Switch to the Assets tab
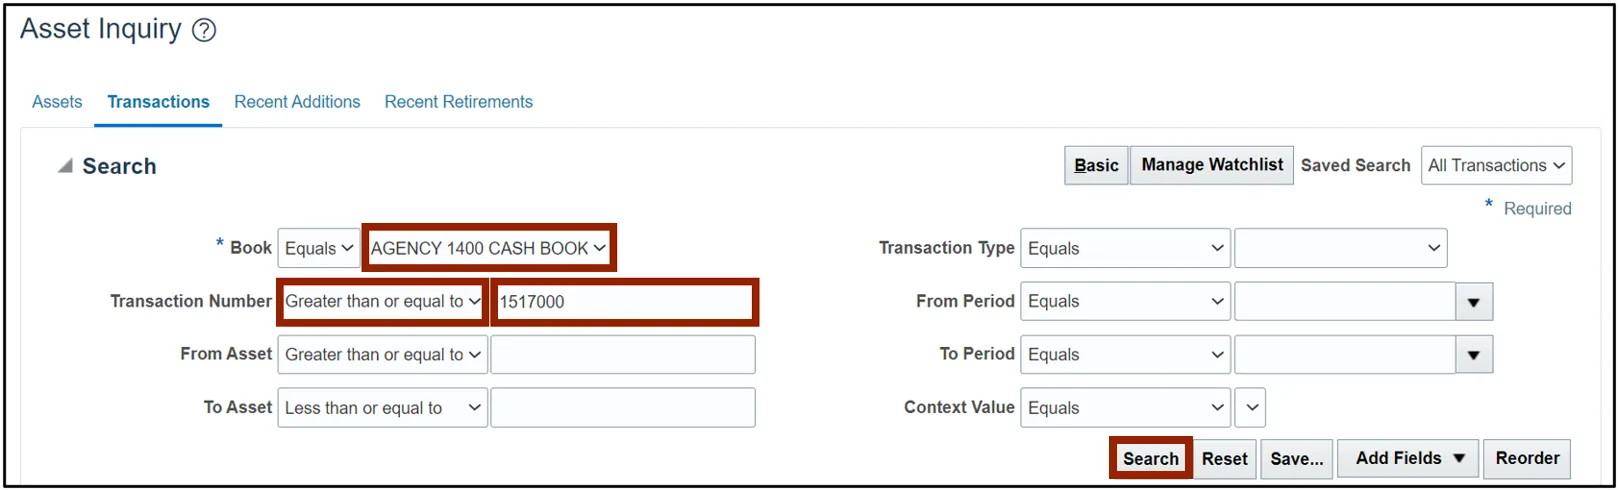 [57, 102]
